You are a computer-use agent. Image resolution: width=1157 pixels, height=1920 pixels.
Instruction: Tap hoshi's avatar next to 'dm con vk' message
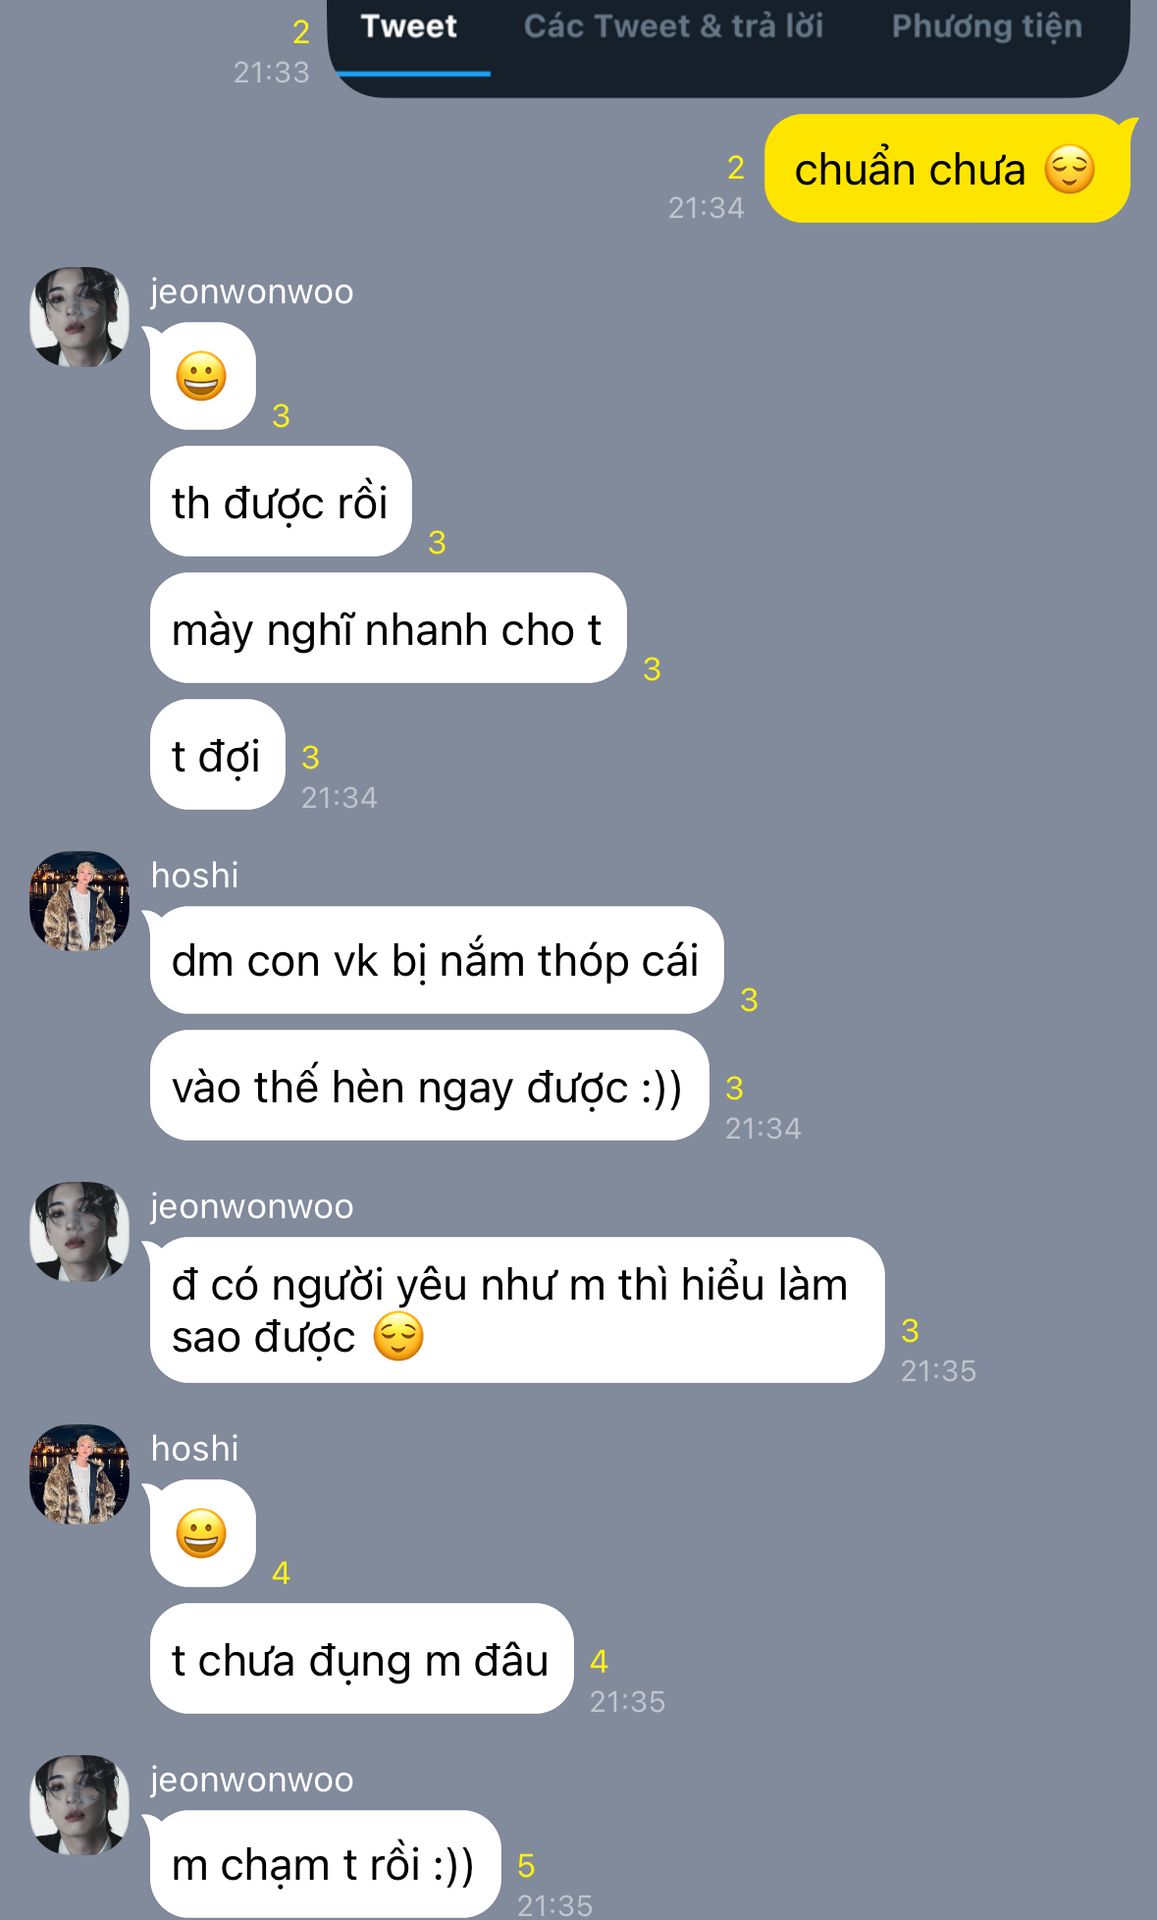click(80, 901)
